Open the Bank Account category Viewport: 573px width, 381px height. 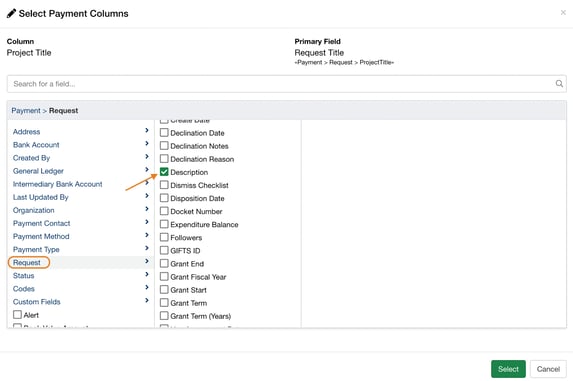click(x=36, y=145)
